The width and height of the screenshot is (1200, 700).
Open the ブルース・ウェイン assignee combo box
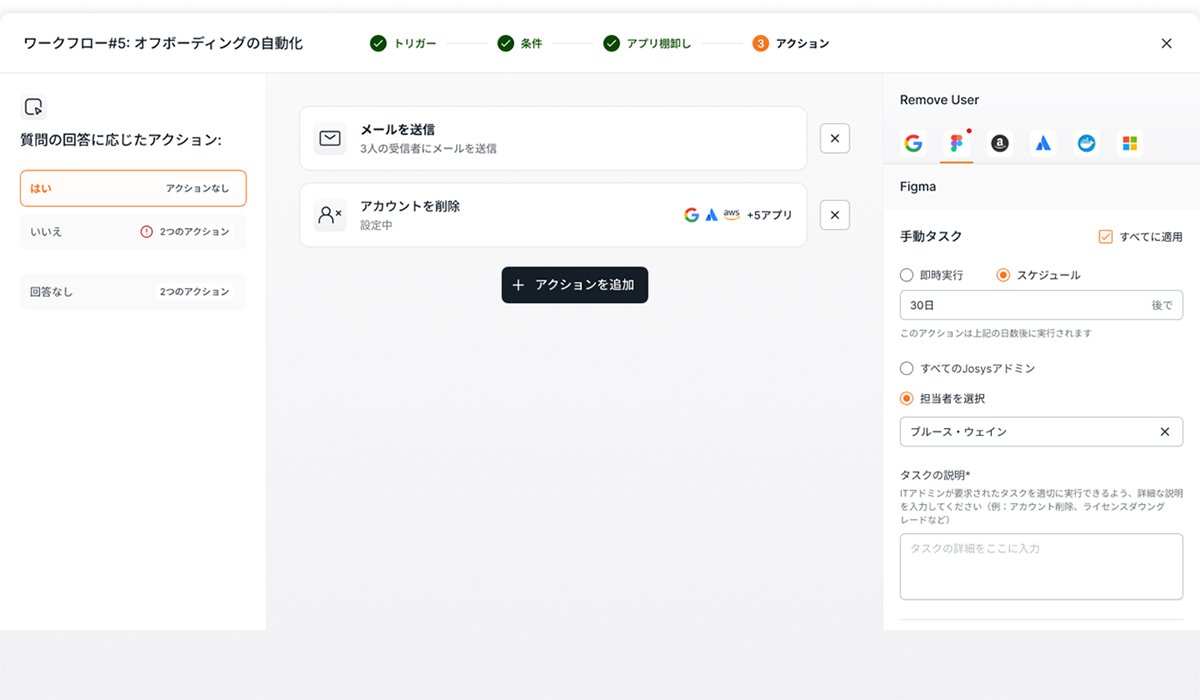pyautogui.click(x=1041, y=432)
